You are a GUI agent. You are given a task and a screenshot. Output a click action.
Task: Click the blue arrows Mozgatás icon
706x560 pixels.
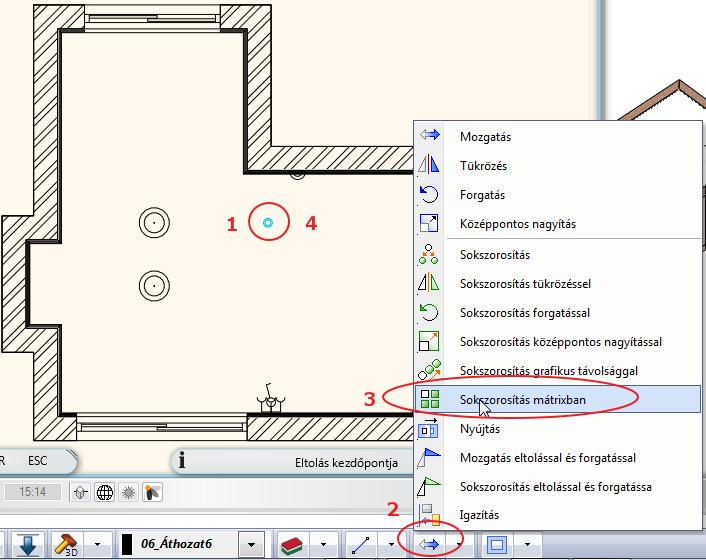(x=429, y=135)
